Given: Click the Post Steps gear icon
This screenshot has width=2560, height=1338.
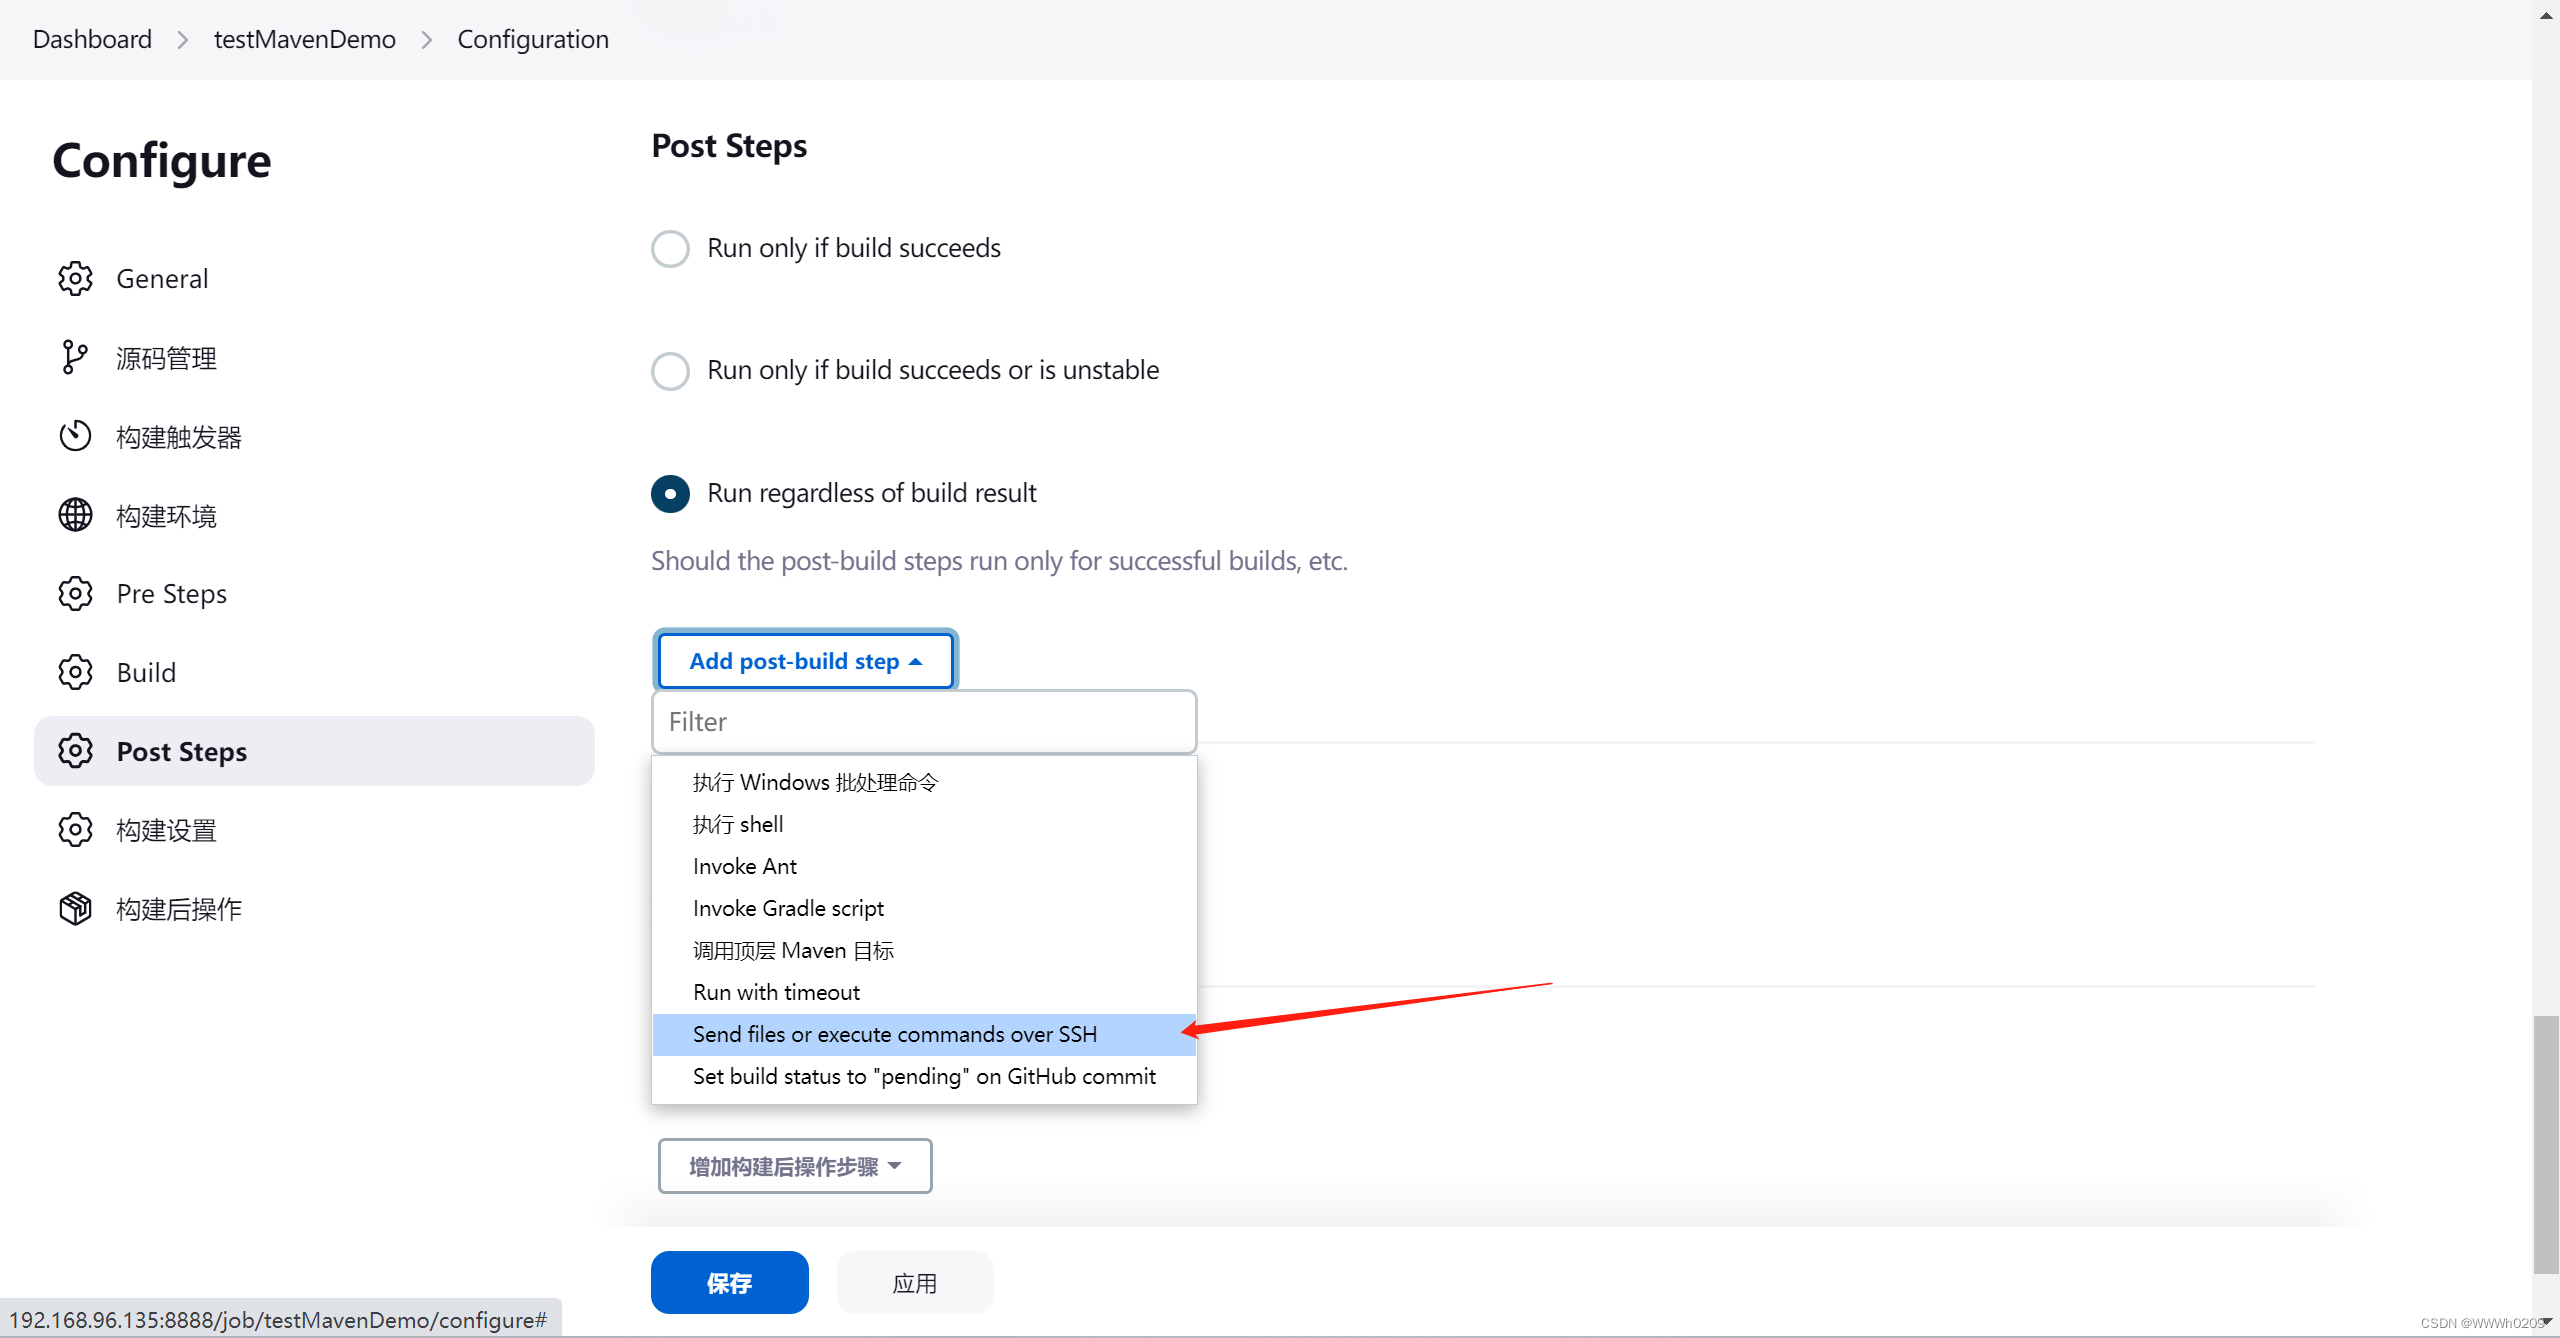Looking at the screenshot, I should 75,751.
